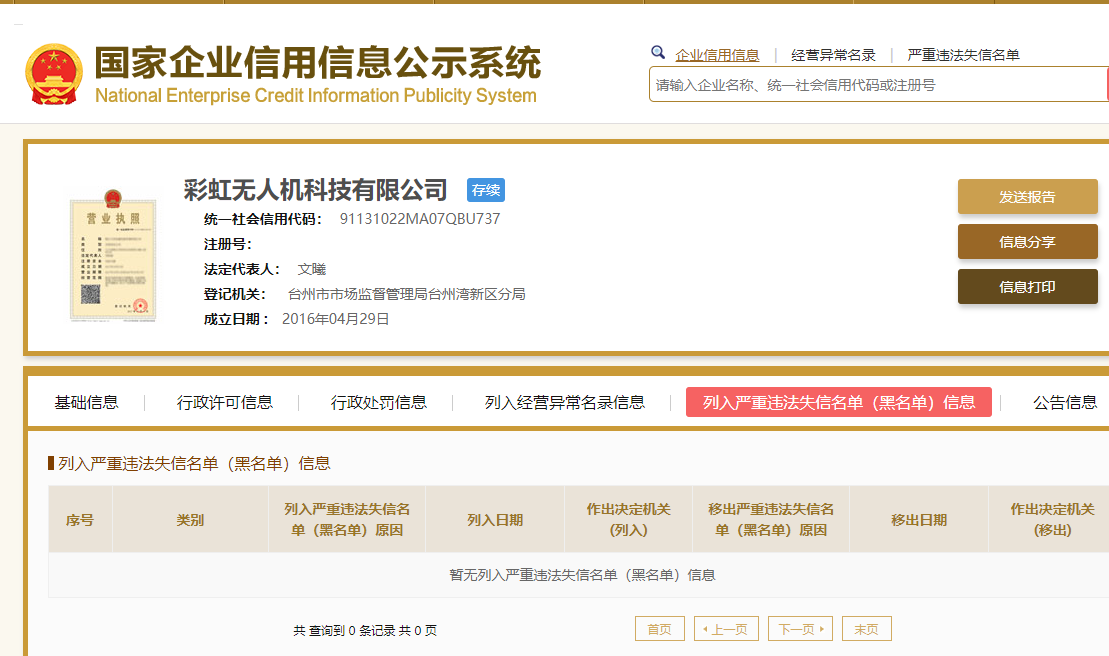Click the 存续 status badge
This screenshot has width=1109, height=656.
click(x=486, y=190)
